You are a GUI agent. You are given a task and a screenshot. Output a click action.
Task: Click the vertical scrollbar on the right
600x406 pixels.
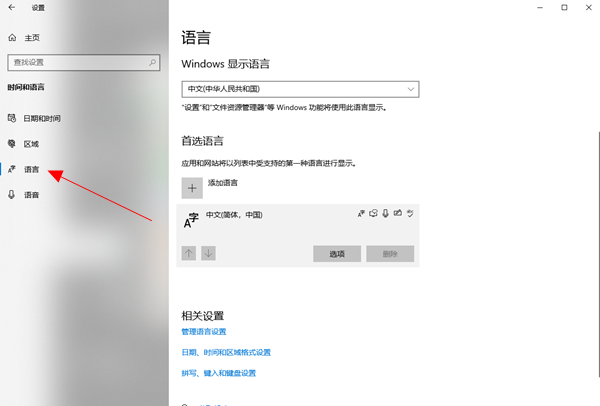tap(598, 254)
